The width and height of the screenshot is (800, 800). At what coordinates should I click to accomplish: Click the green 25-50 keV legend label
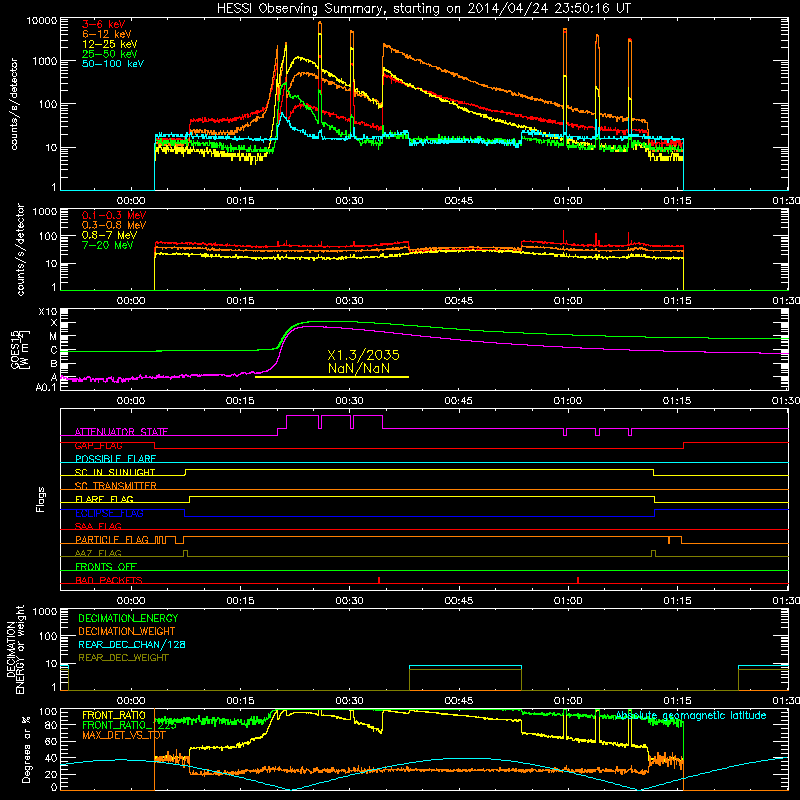(110, 54)
